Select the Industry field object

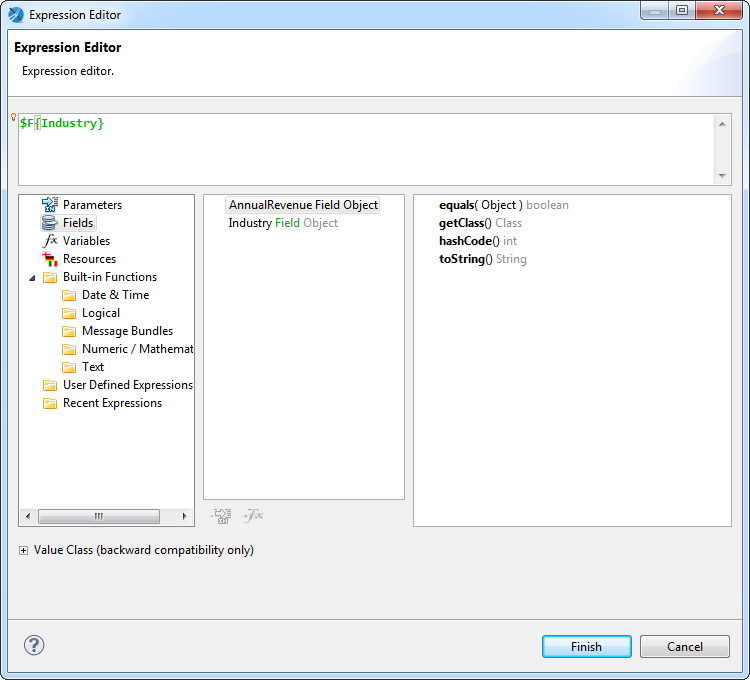[x=283, y=223]
